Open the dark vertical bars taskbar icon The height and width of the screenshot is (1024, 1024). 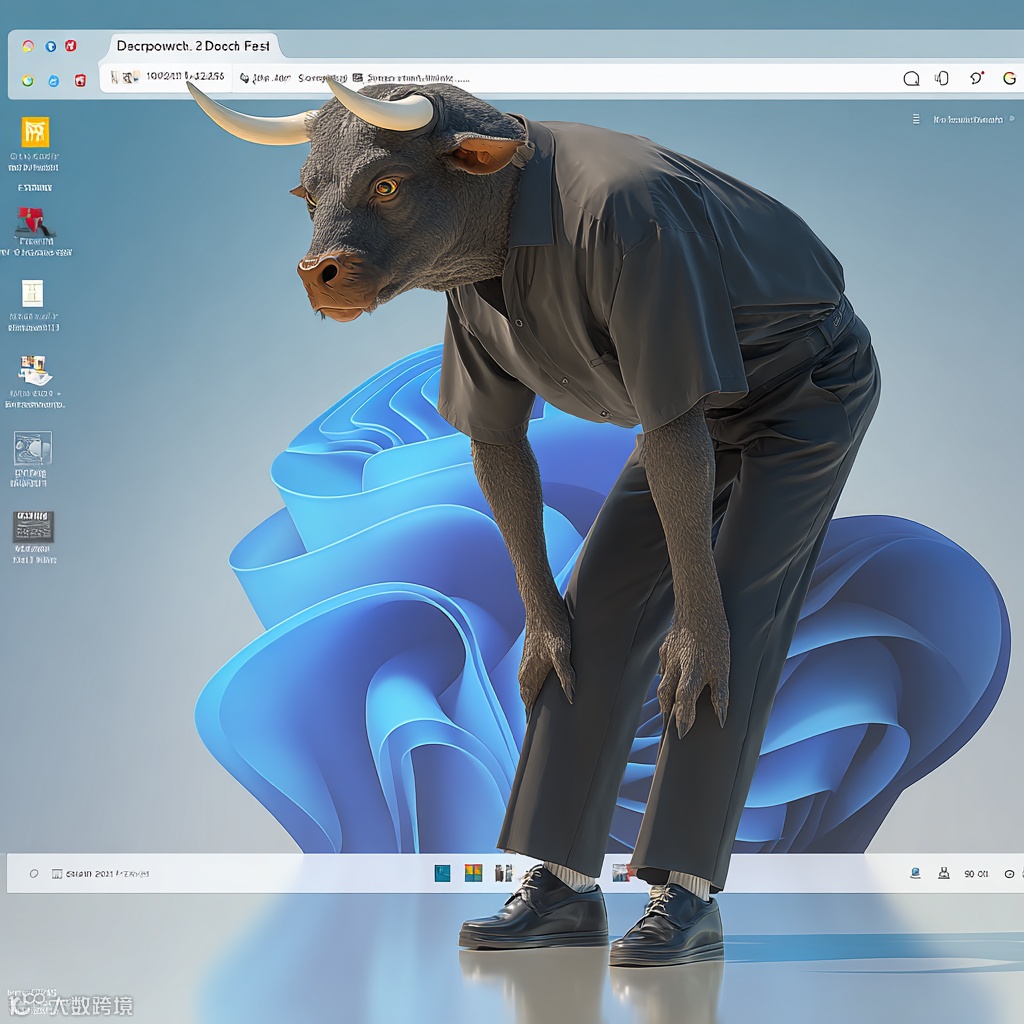pos(504,873)
